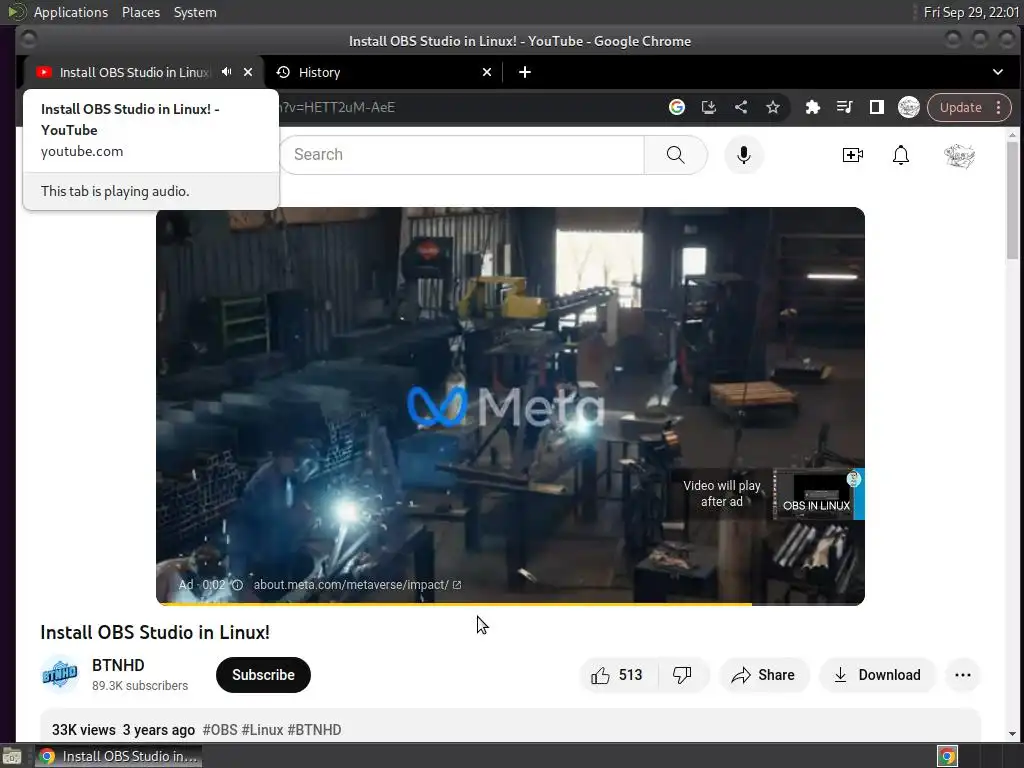Click the OBS IN LINUX video thumbnail

click(x=818, y=494)
